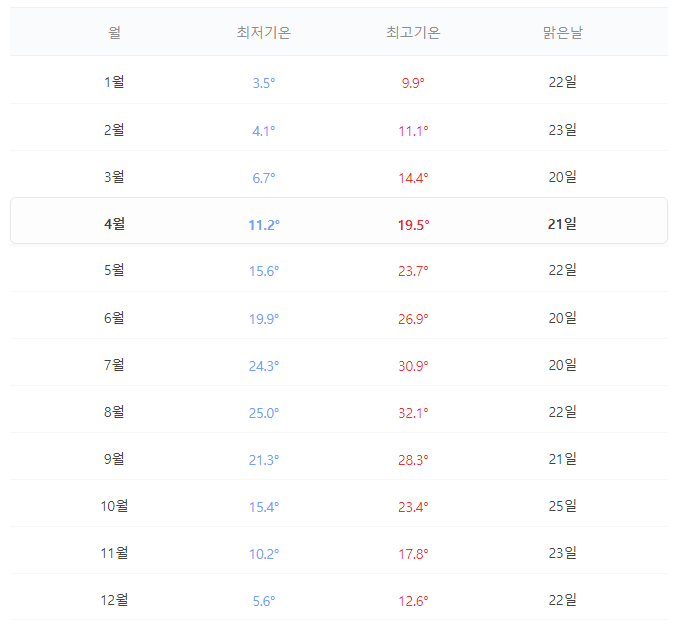Select the 12월 row label

click(x=114, y=600)
